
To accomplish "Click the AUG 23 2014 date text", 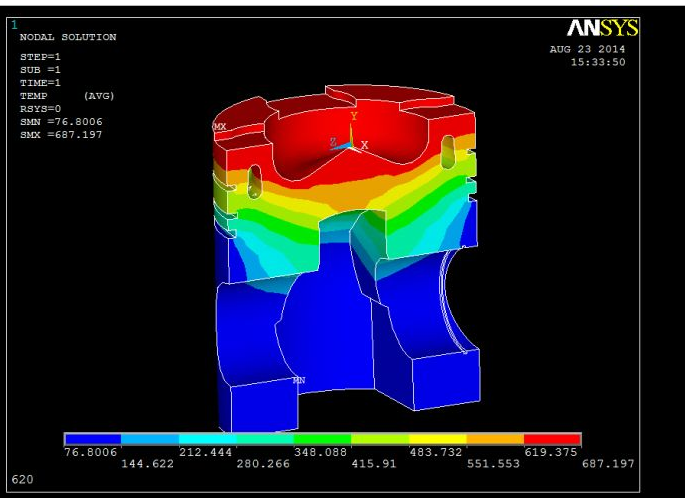I will pos(587,49).
